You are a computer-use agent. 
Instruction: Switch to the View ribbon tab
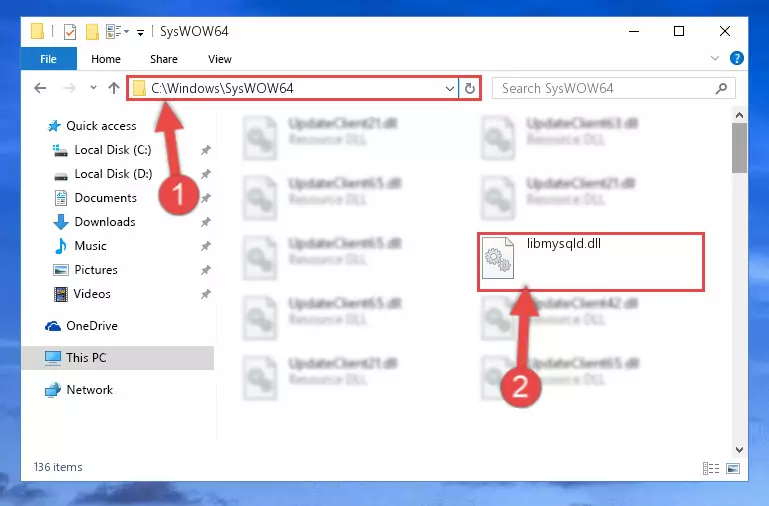click(x=220, y=59)
